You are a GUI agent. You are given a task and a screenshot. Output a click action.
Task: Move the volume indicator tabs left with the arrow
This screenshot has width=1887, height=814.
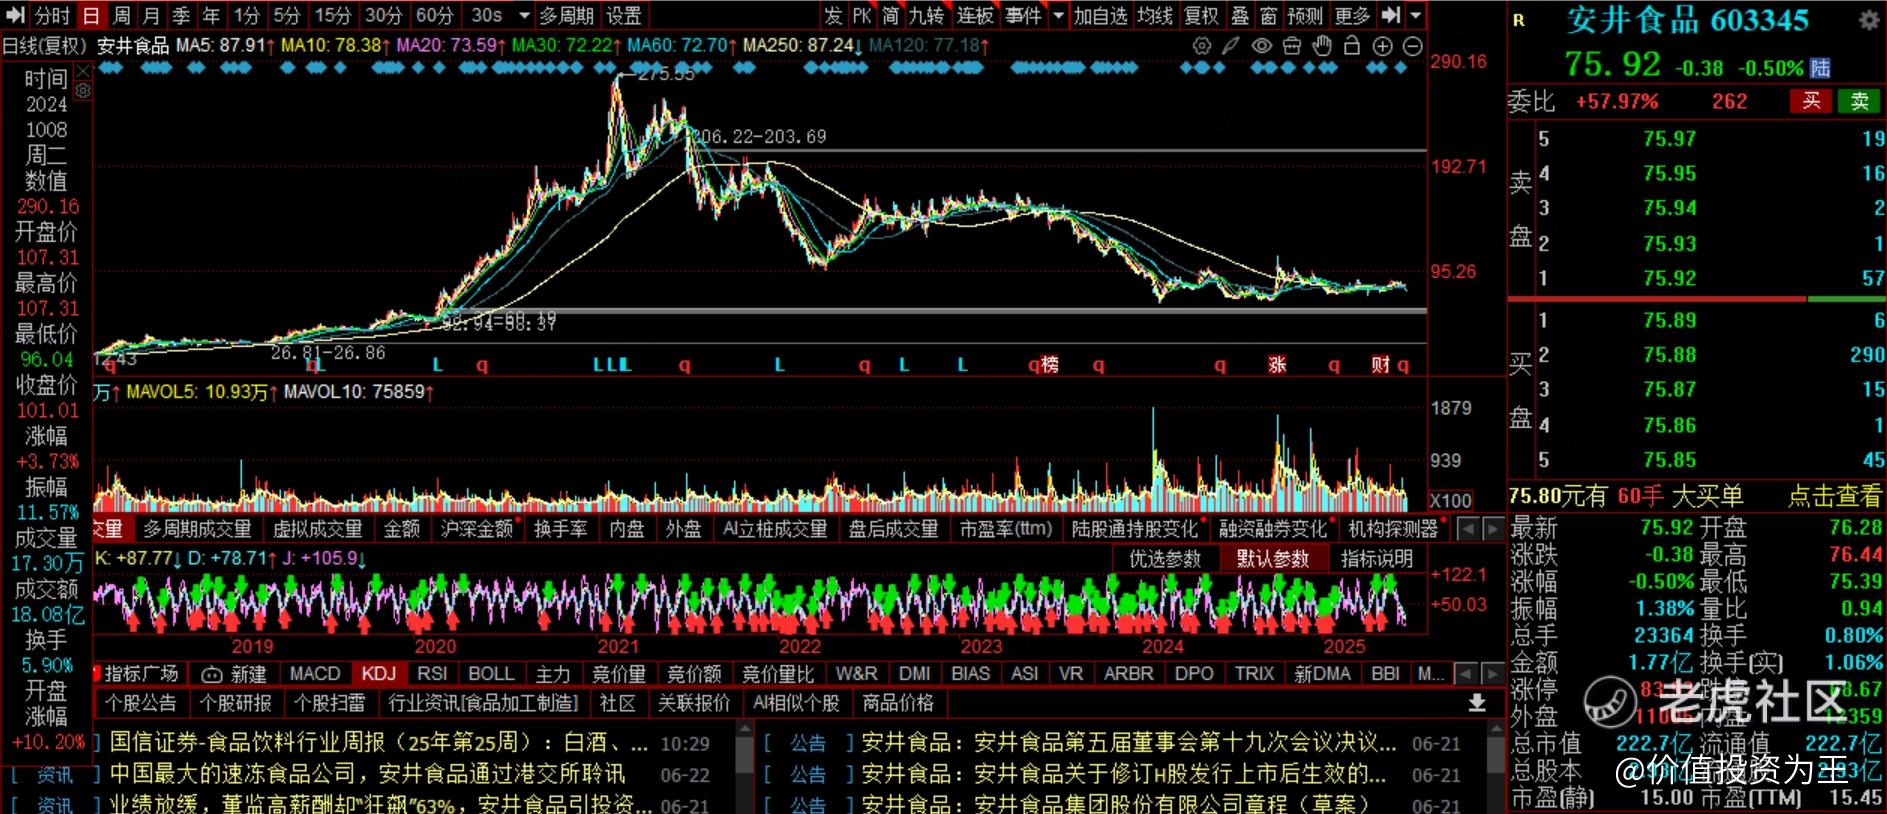click(x=1467, y=529)
